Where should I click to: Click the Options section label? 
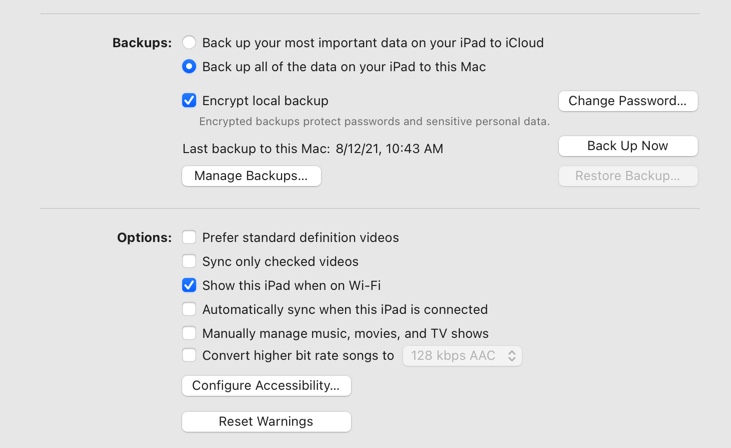point(144,238)
